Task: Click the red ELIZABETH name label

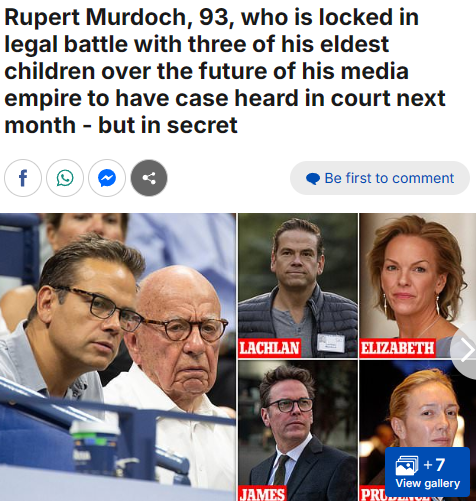Action: [x=397, y=348]
